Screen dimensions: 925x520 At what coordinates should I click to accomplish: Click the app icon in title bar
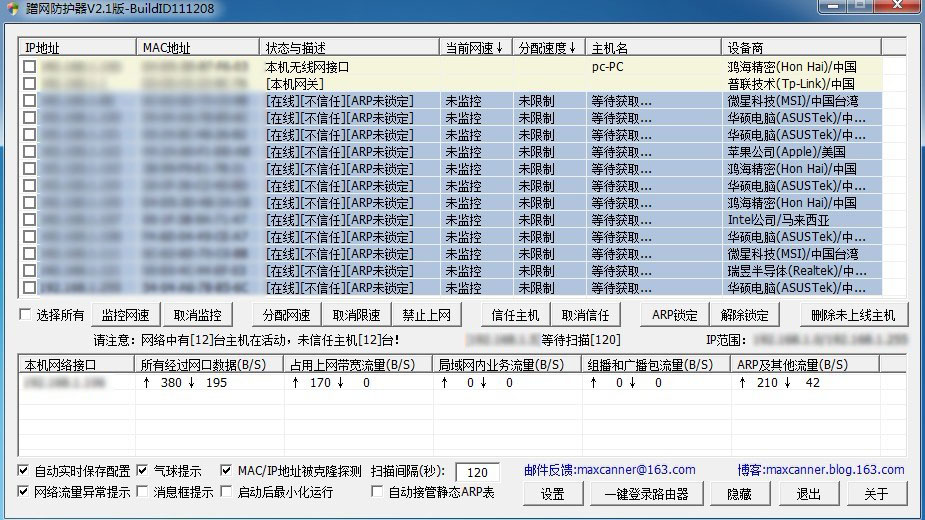[x=12, y=9]
